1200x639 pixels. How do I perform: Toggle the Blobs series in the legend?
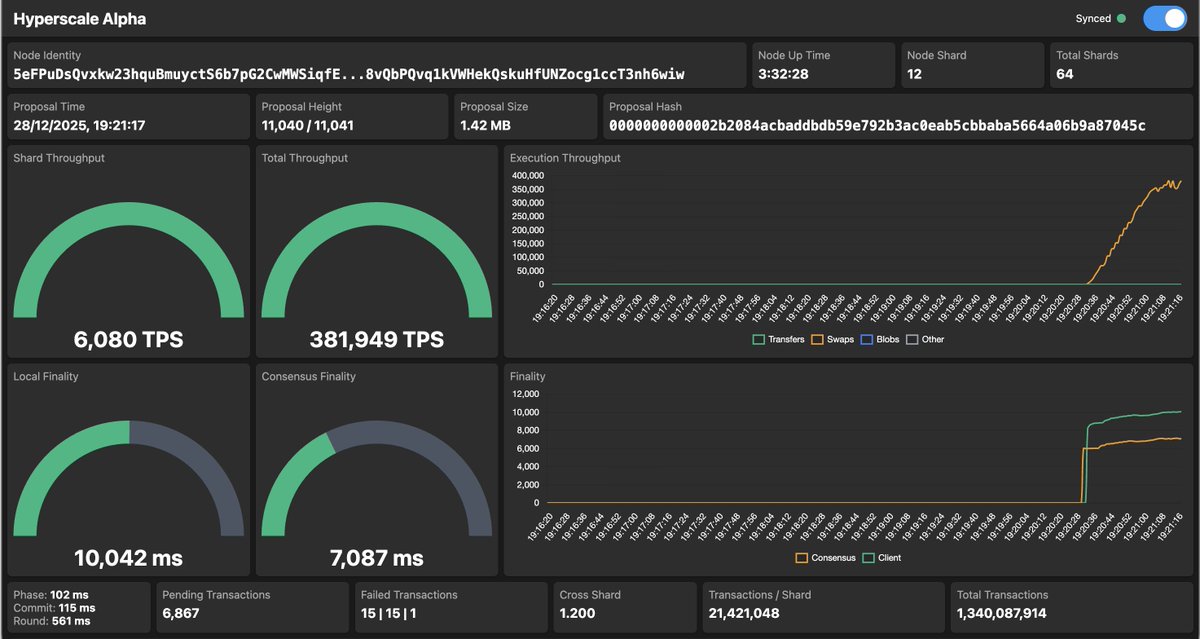(x=879, y=339)
